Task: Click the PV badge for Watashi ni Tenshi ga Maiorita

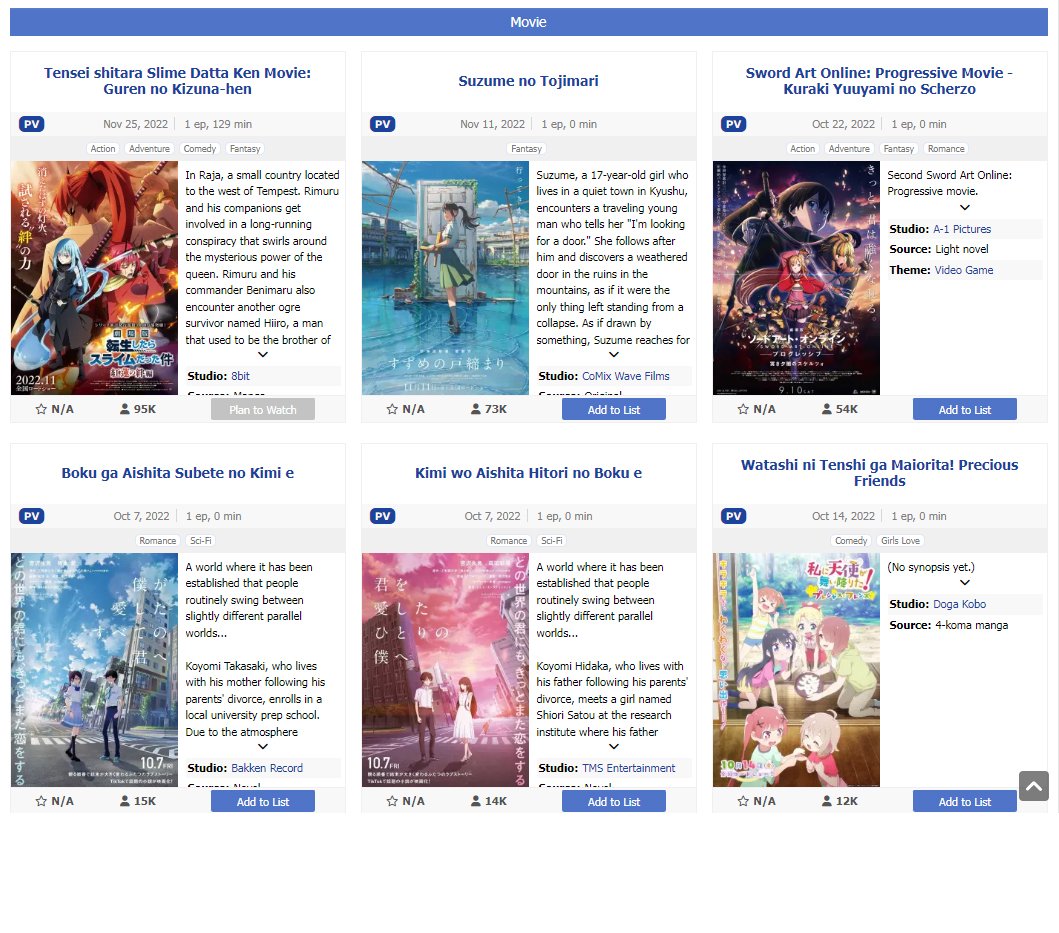Action: 733,516
